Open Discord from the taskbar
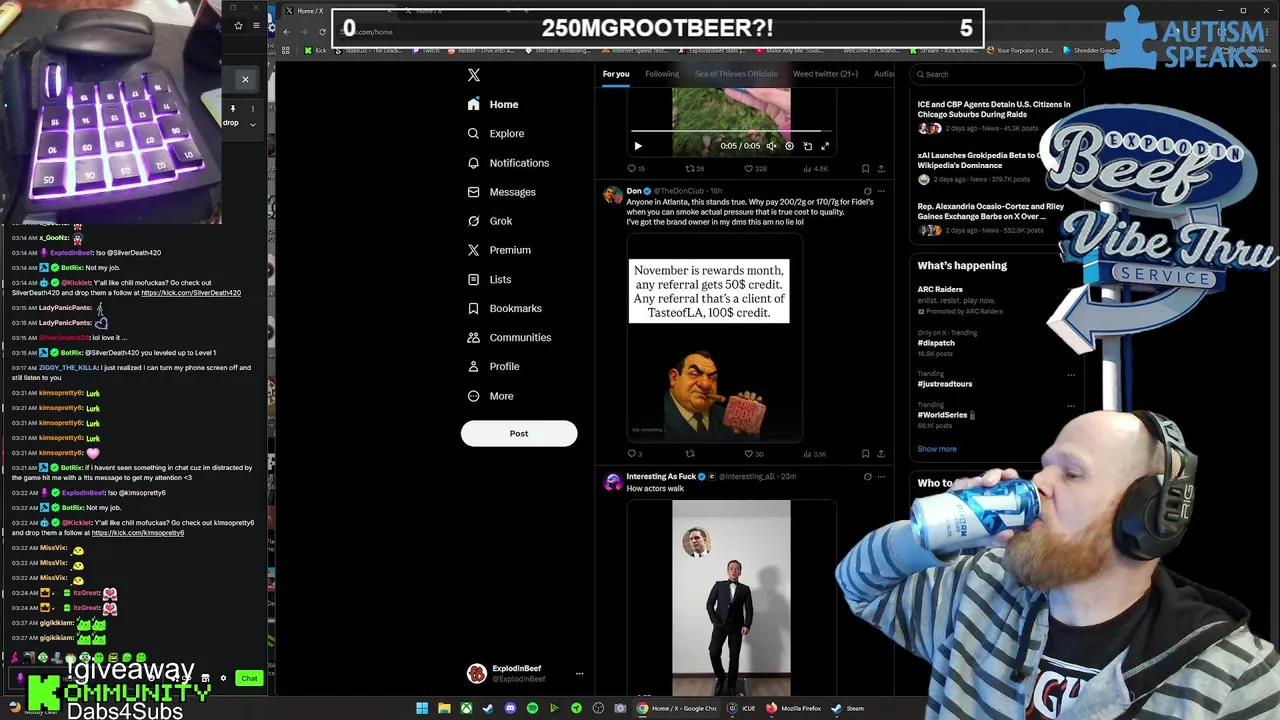Viewport: 1280px width, 720px height. coord(510,708)
